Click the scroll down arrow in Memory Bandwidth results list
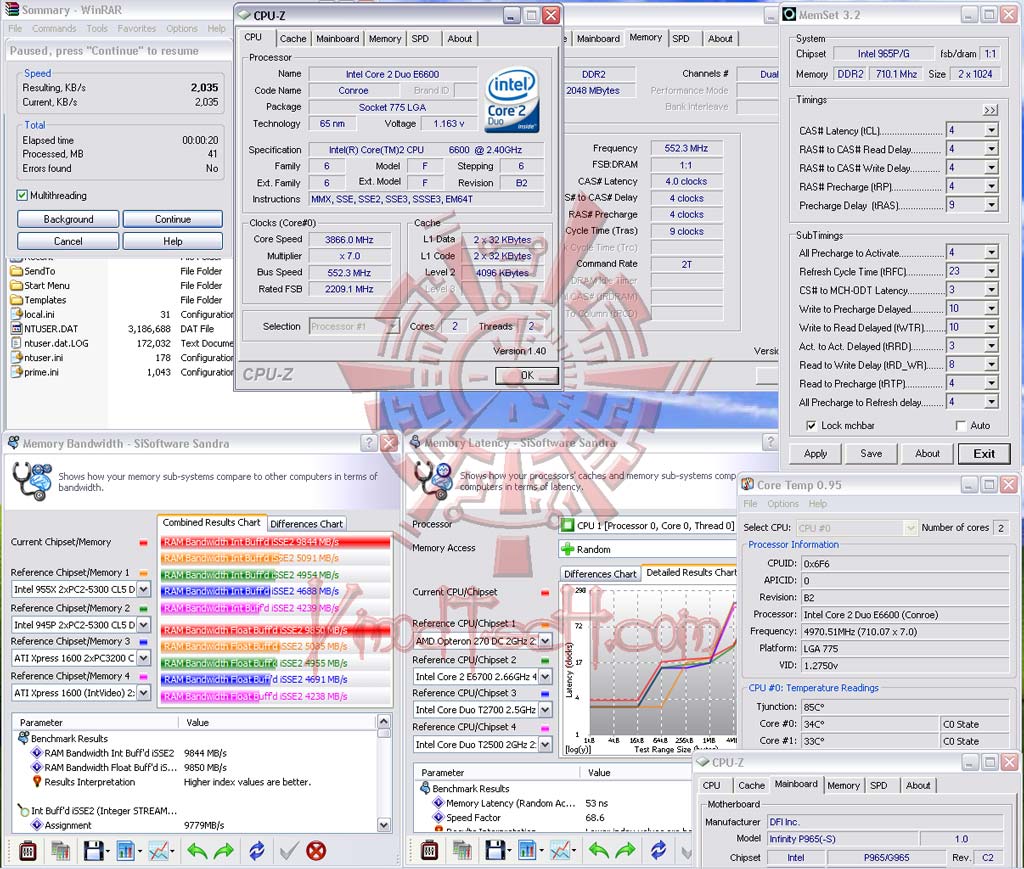1024x869 pixels. click(x=383, y=825)
